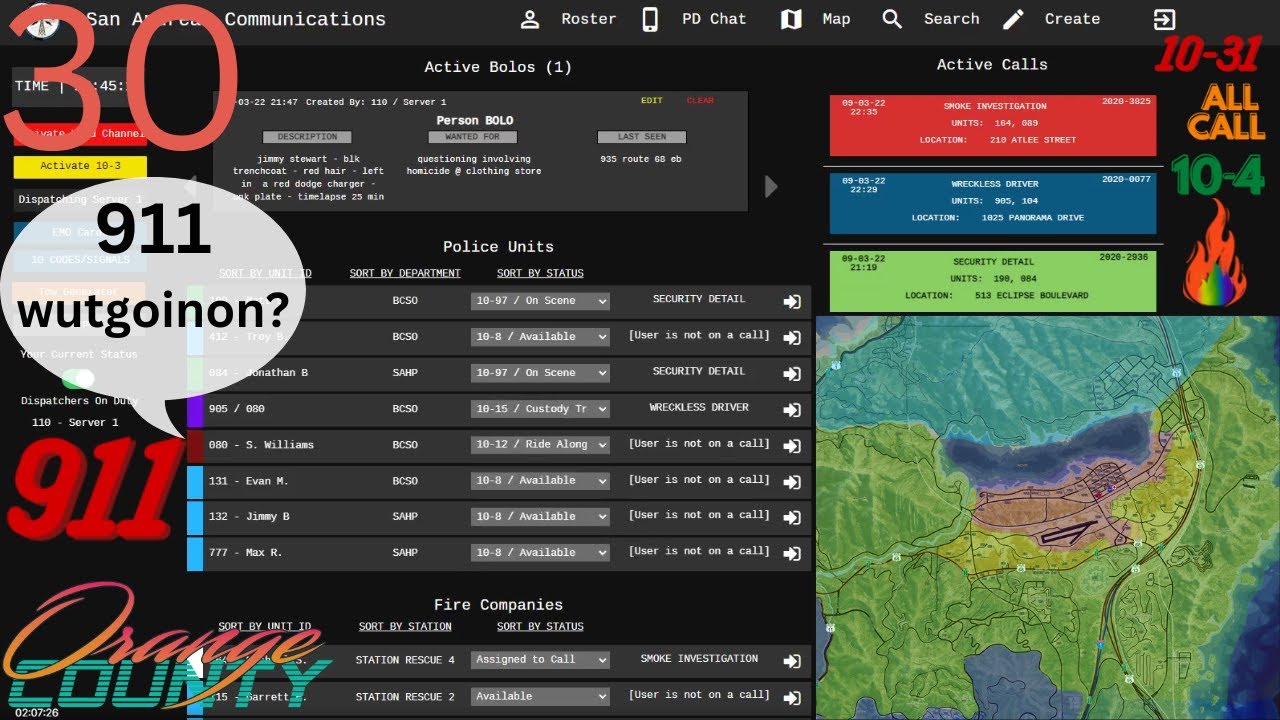Click EDIT on the Person BOLO
The image size is (1280, 720).
pos(652,101)
